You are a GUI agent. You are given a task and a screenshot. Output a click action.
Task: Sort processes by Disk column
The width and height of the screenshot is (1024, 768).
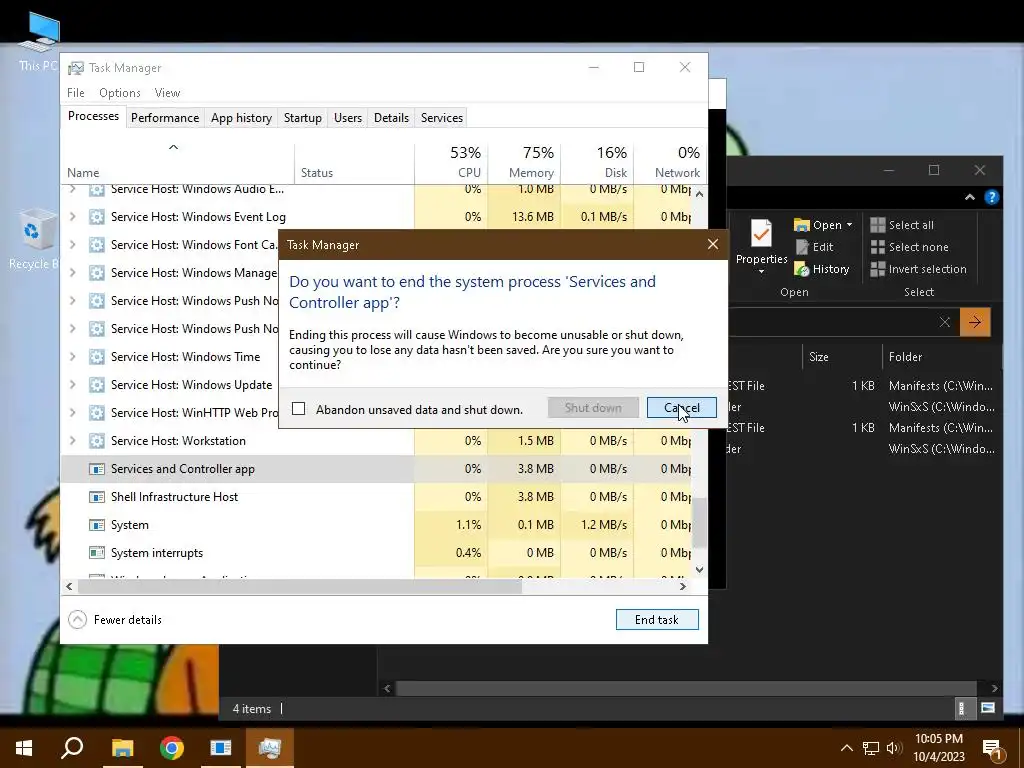597,162
